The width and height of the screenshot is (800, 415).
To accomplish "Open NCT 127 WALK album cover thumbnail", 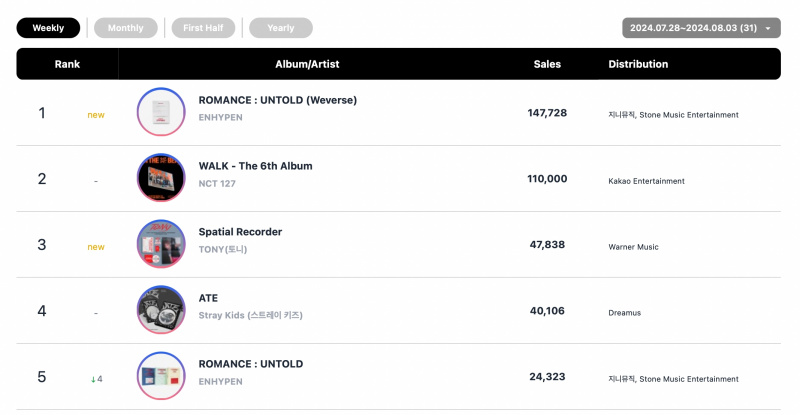I will click(161, 178).
